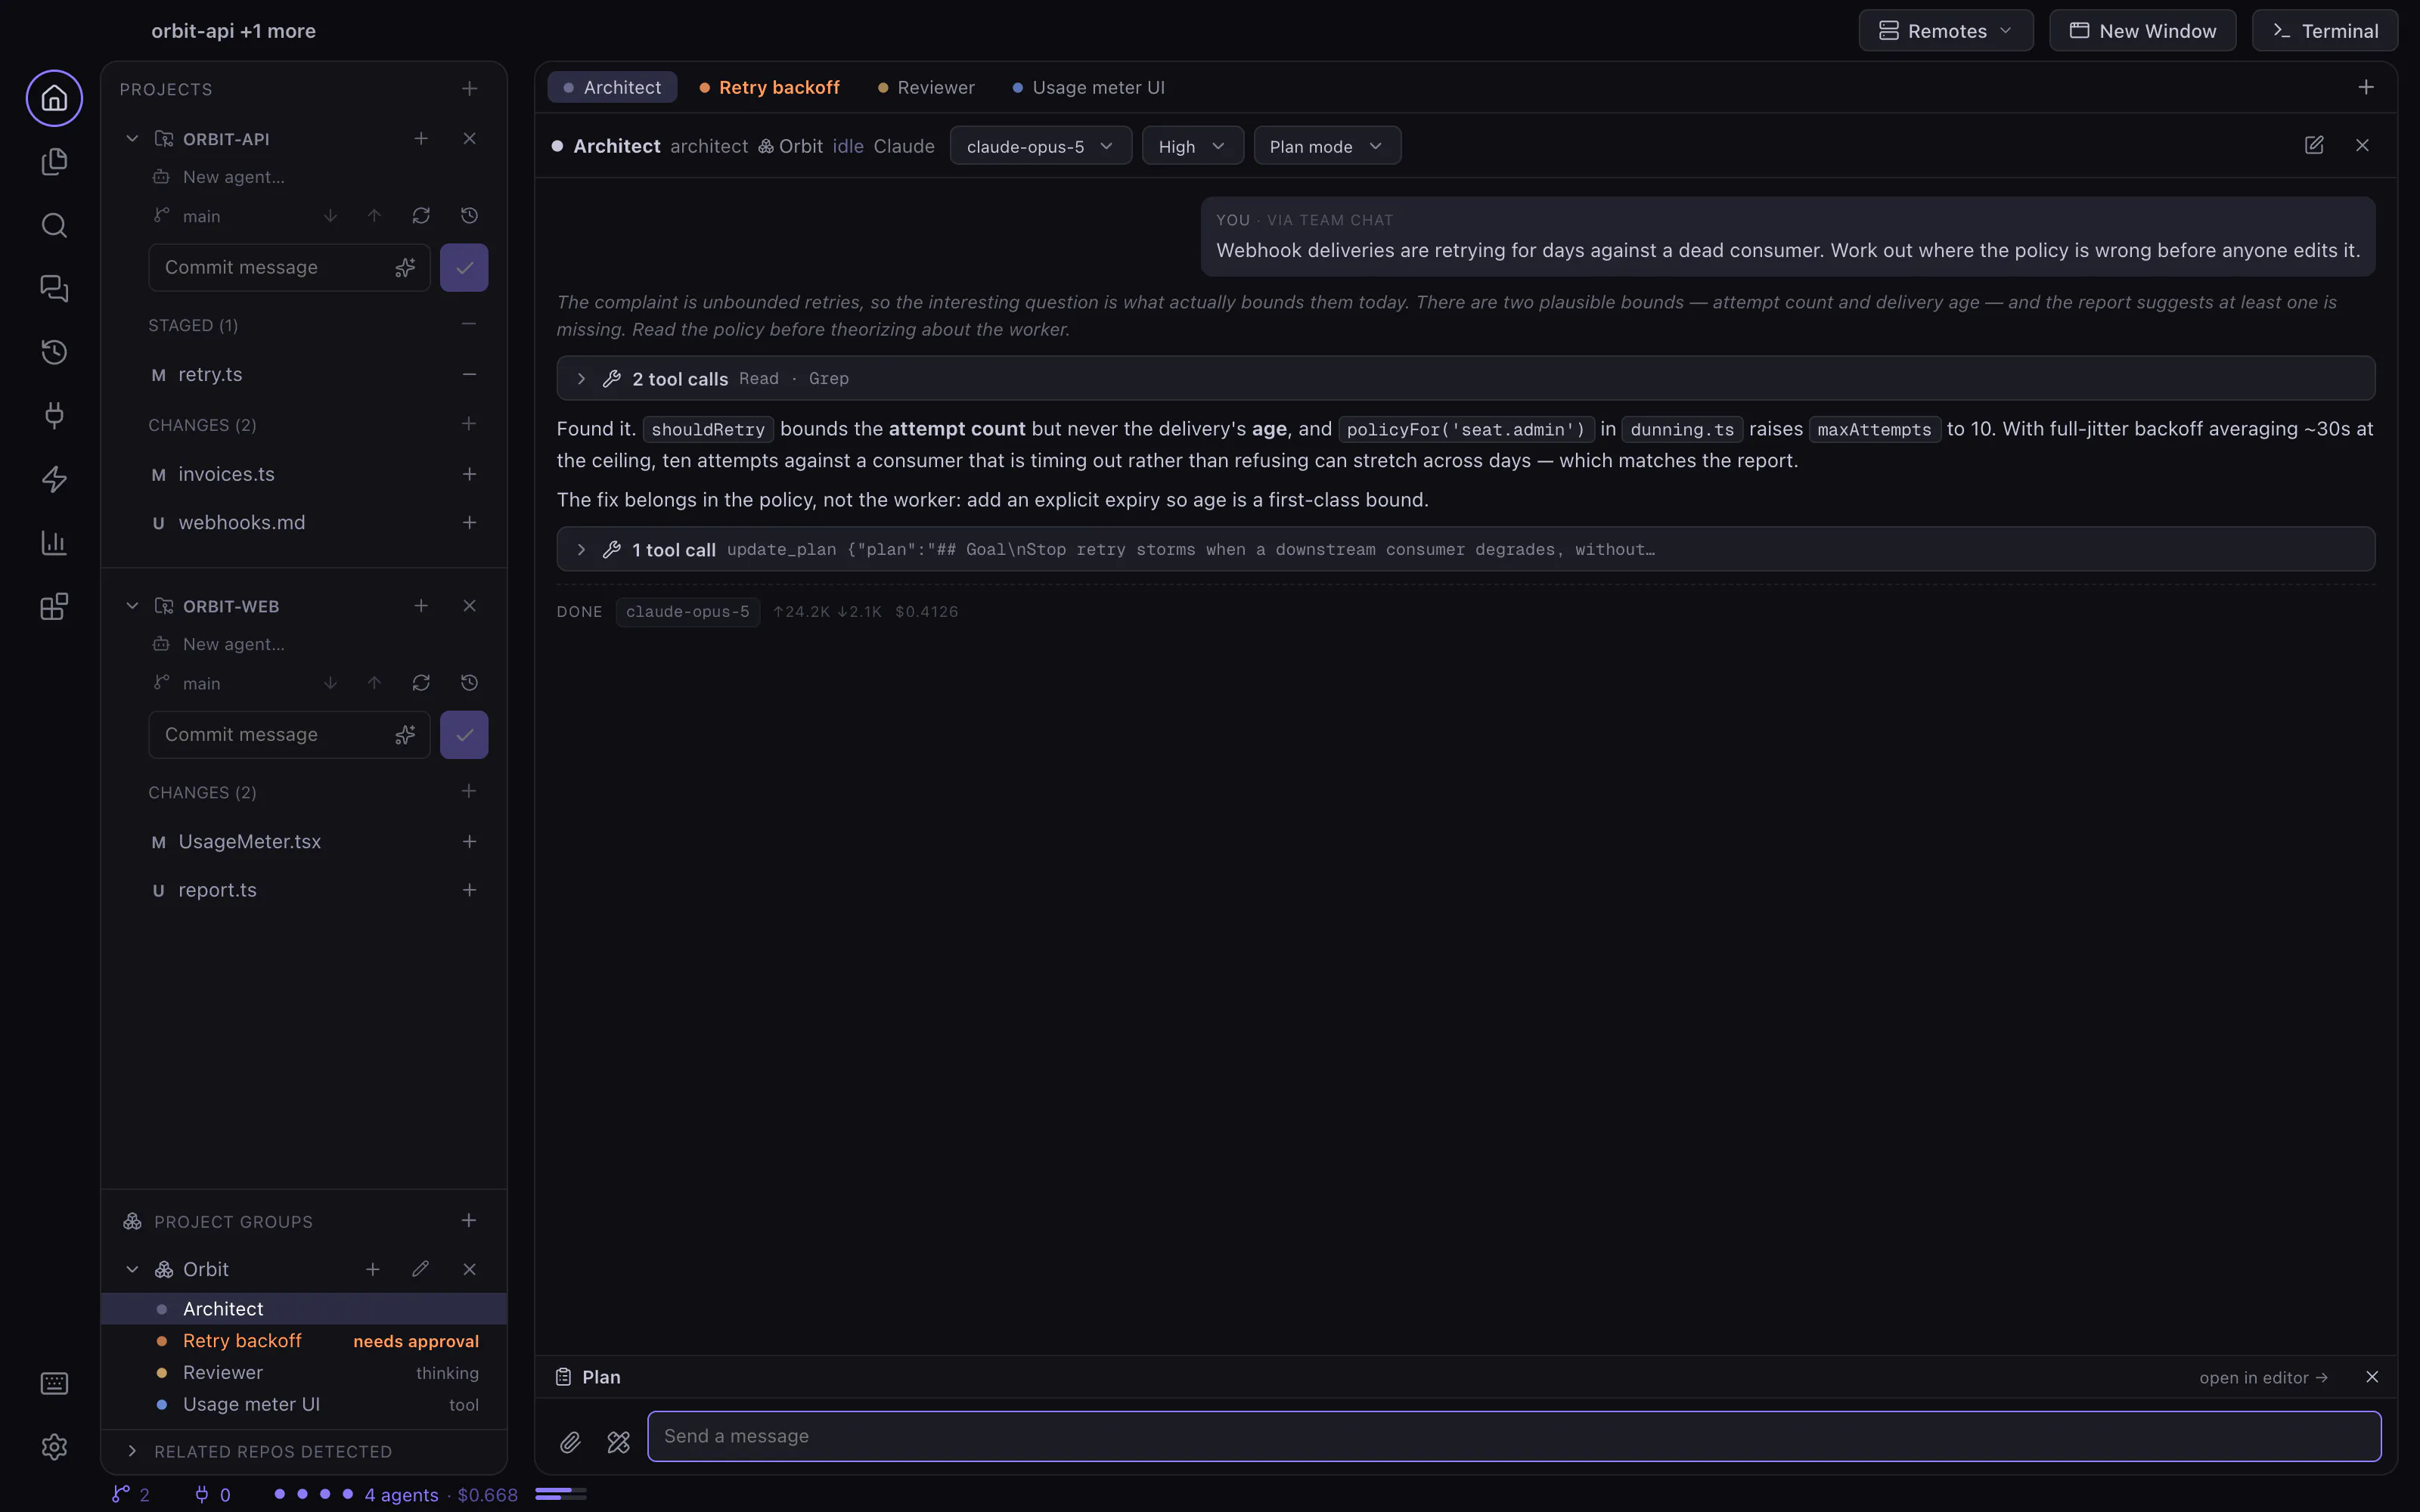Image resolution: width=2420 pixels, height=1512 pixels.
Task: Add agent to Orbit group plus icon
Action: pyautogui.click(x=372, y=1269)
